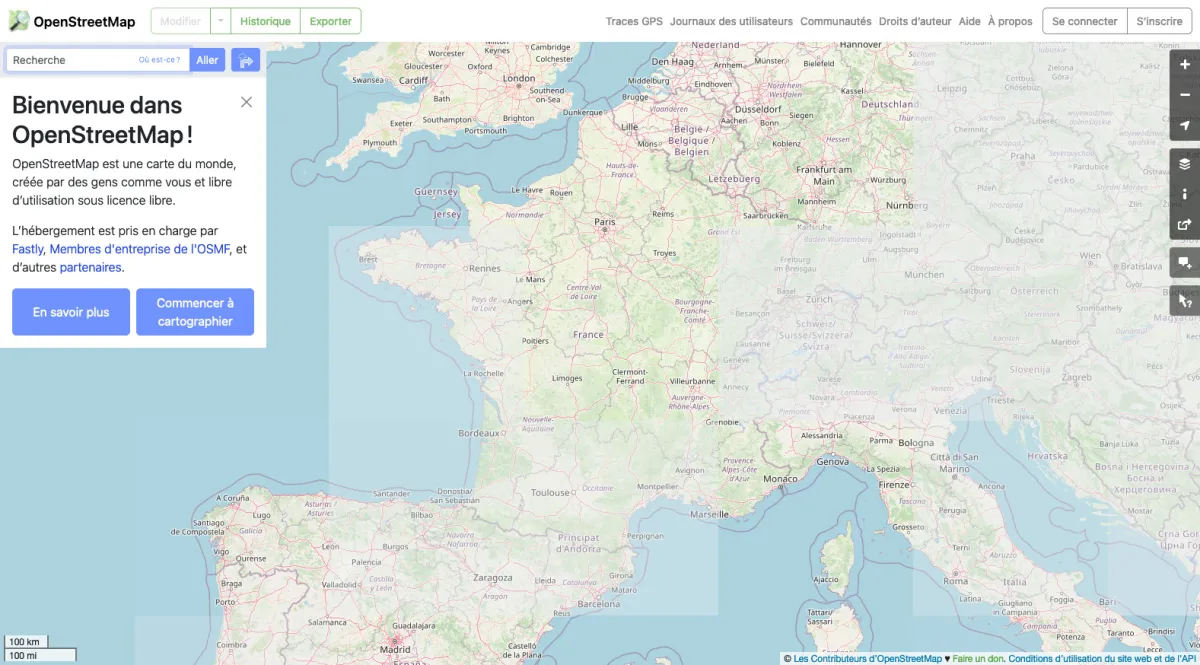The width and height of the screenshot is (1200, 665).
Task: Click the OpenStreetMap title text
Action: 84,22
